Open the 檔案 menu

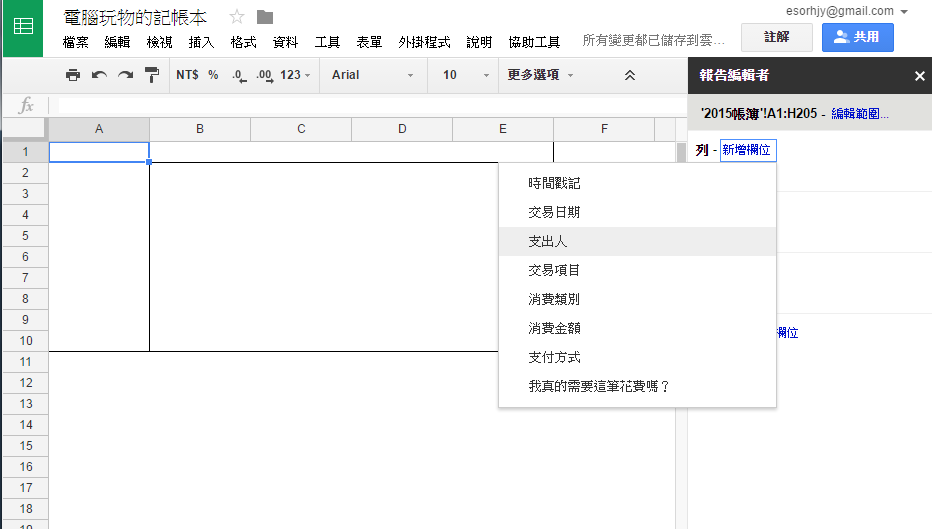click(x=75, y=42)
